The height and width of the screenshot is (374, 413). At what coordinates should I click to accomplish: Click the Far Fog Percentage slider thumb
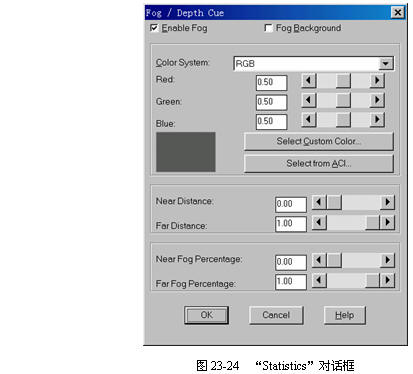[x=373, y=280]
